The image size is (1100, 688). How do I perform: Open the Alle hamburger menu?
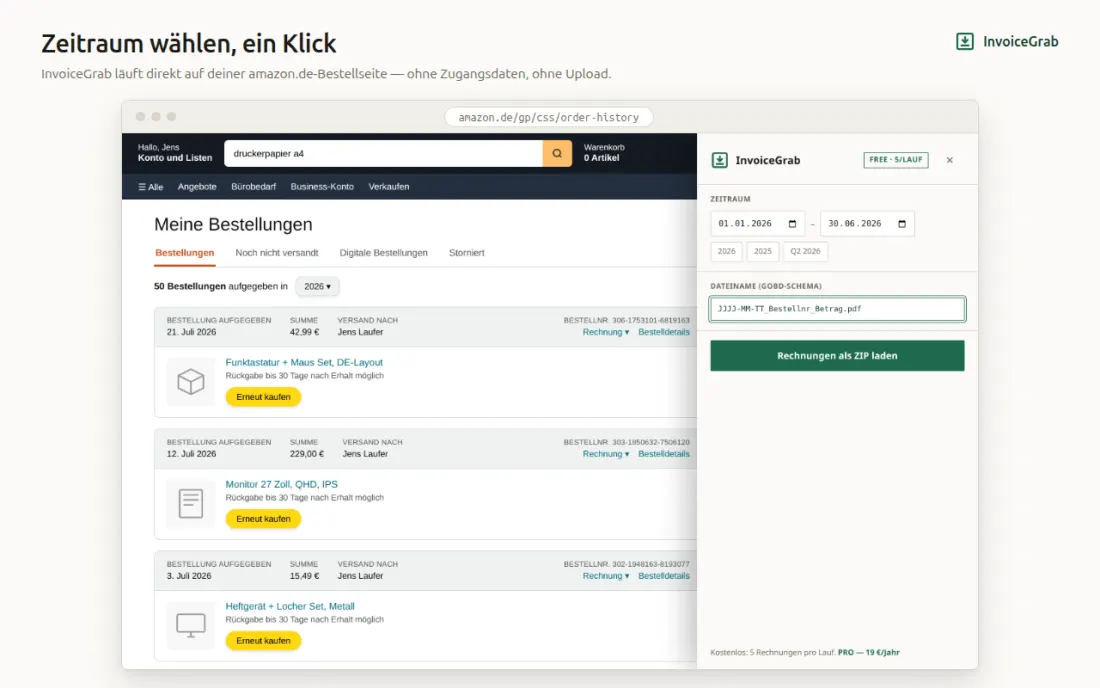(x=150, y=187)
